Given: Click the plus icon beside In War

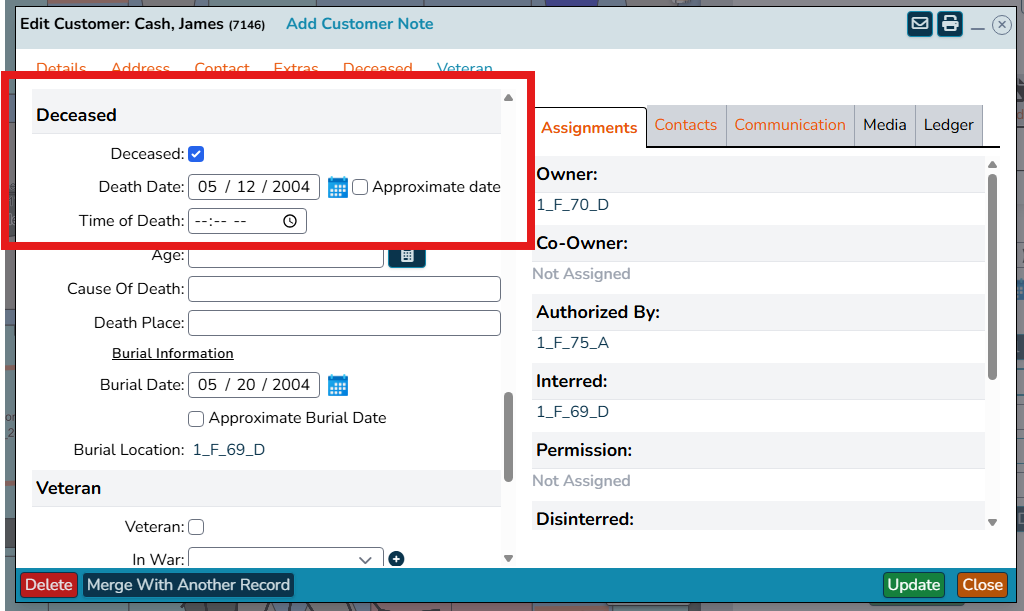Looking at the screenshot, I should (x=396, y=559).
